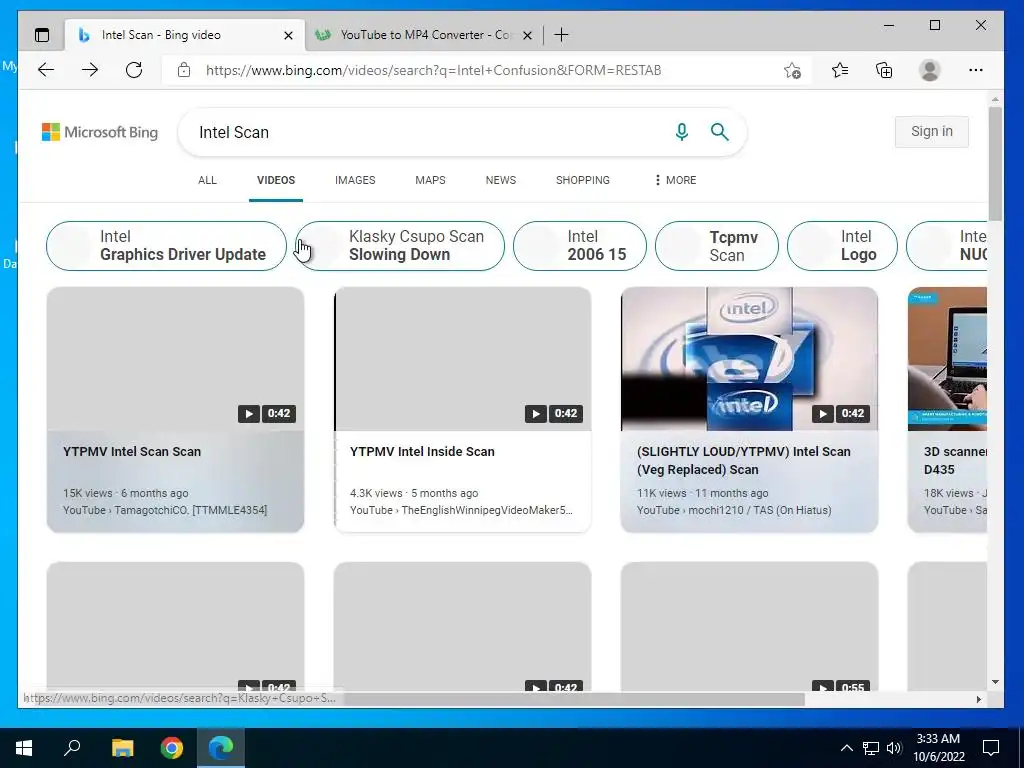Viewport: 1024px width, 768px height.
Task: Click Tcpmv Scan suggestion chip
Action: click(717, 246)
